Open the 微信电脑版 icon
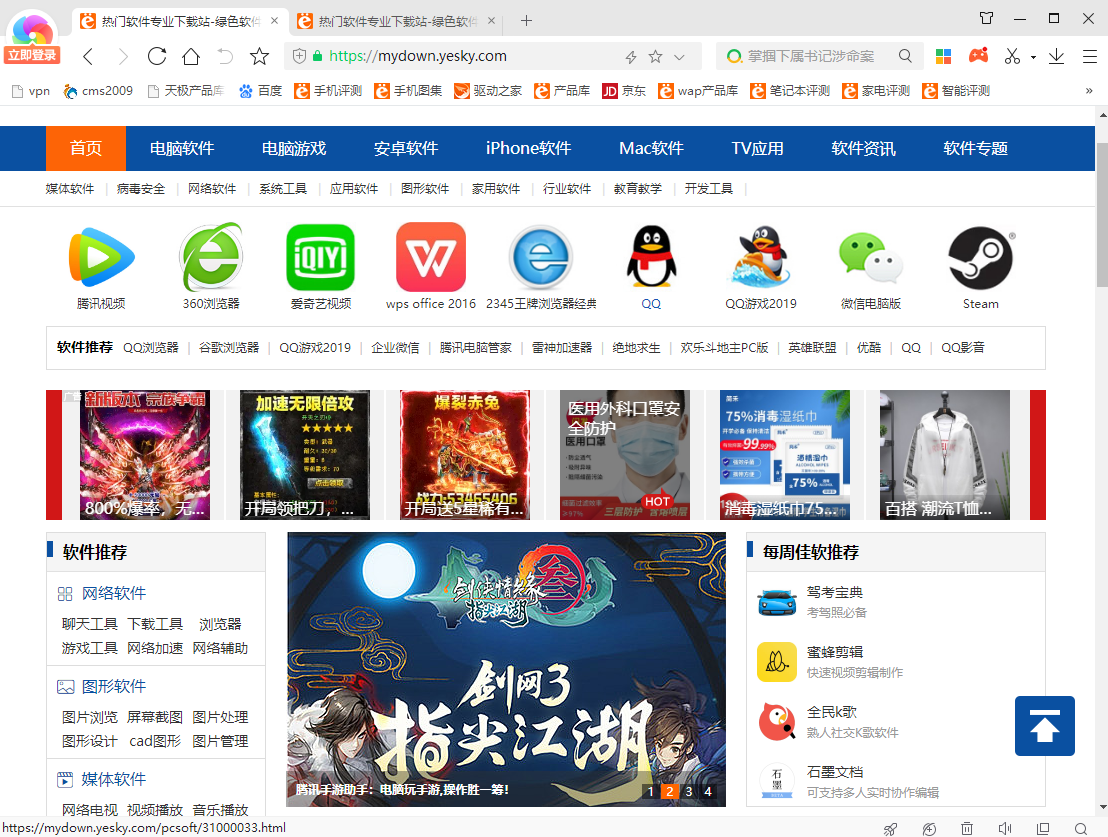 871,257
